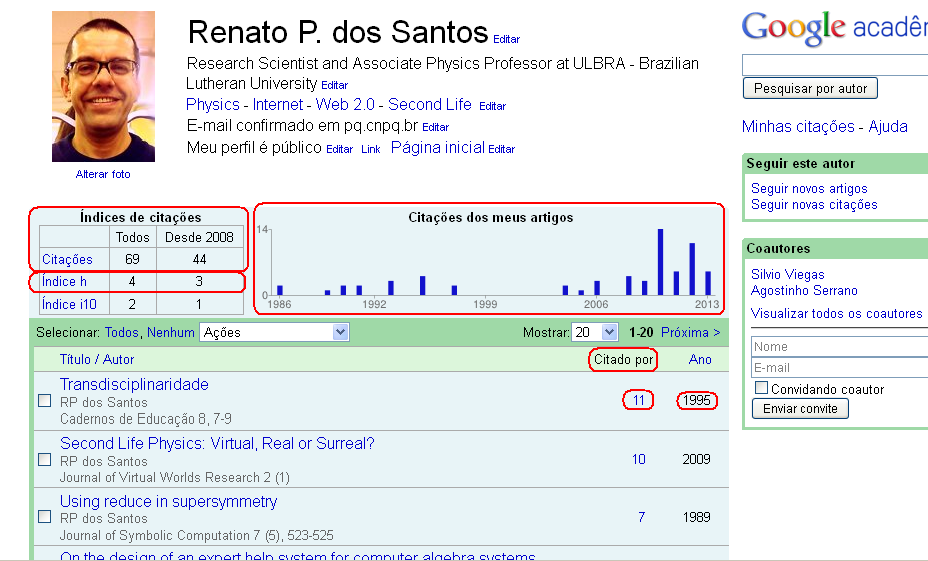Click the Google Acadêmico logo

(834, 29)
